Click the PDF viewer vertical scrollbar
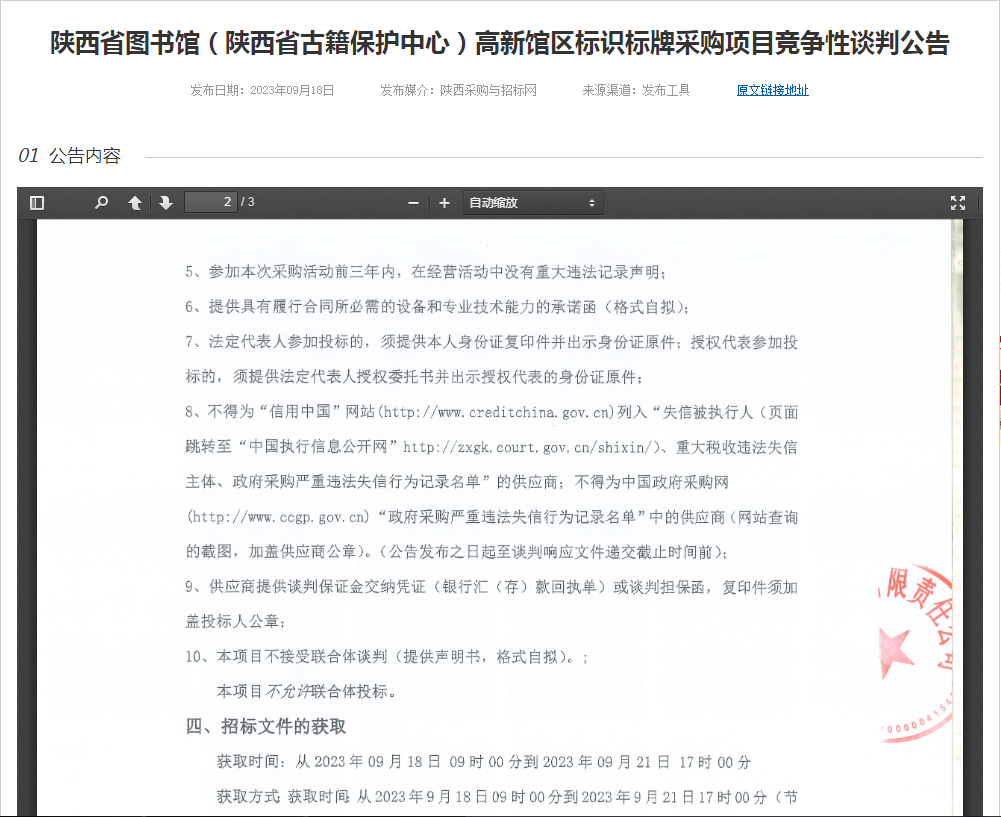The width and height of the screenshot is (1001, 817). tap(975, 500)
